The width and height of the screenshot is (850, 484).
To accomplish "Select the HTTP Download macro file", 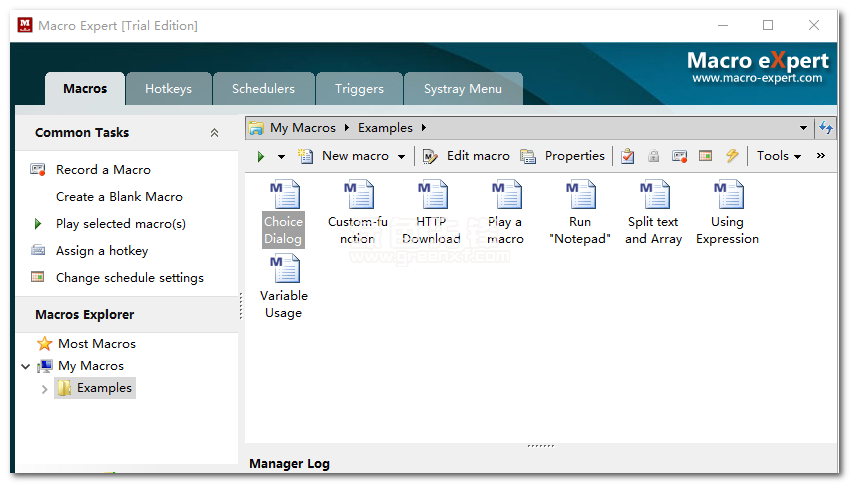I will pos(432,214).
